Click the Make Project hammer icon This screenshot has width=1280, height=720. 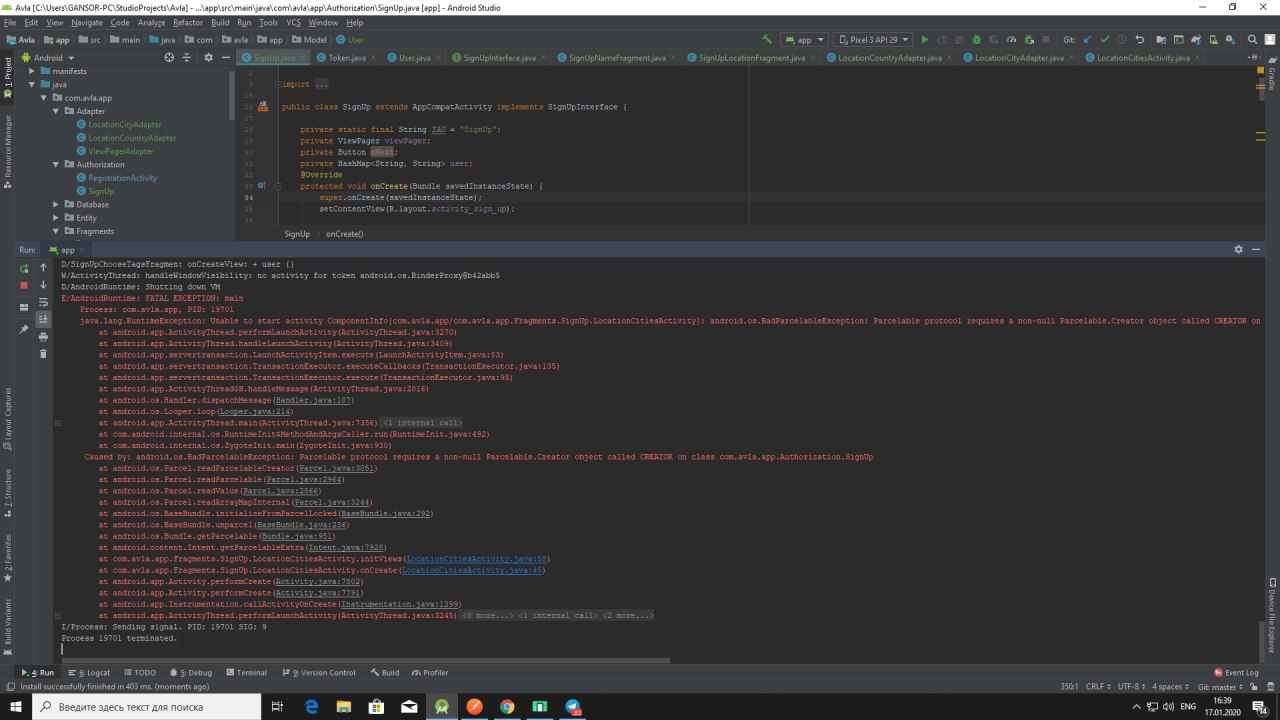[767, 40]
